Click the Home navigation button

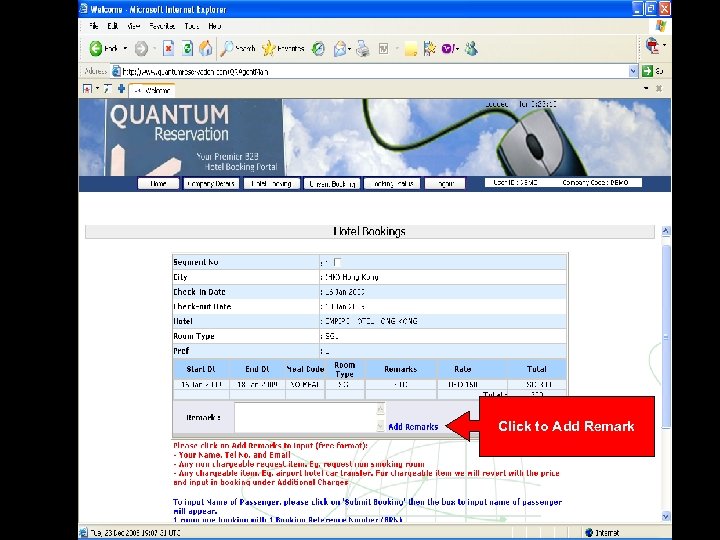click(158, 184)
